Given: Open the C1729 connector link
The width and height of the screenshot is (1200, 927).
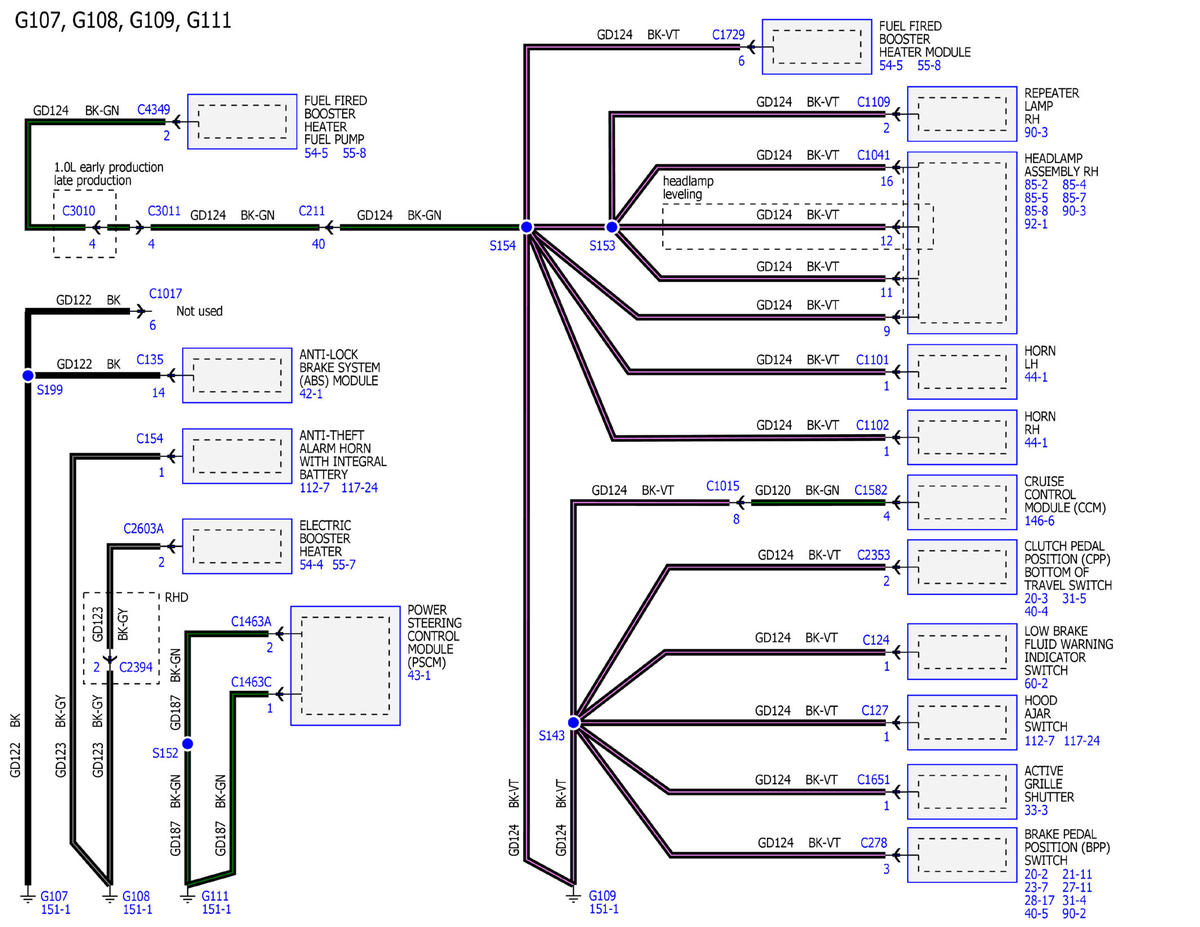Looking at the screenshot, I should tap(728, 34).
